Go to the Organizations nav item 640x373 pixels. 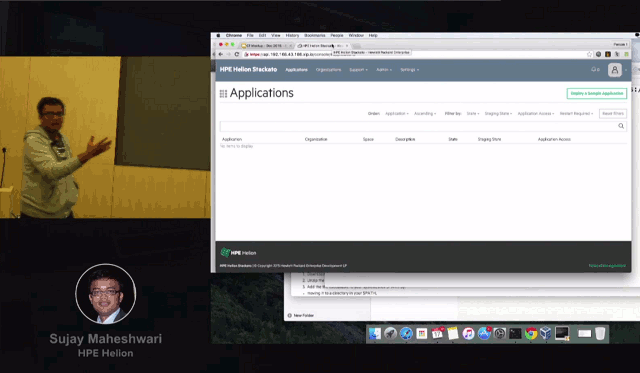[x=328, y=70]
